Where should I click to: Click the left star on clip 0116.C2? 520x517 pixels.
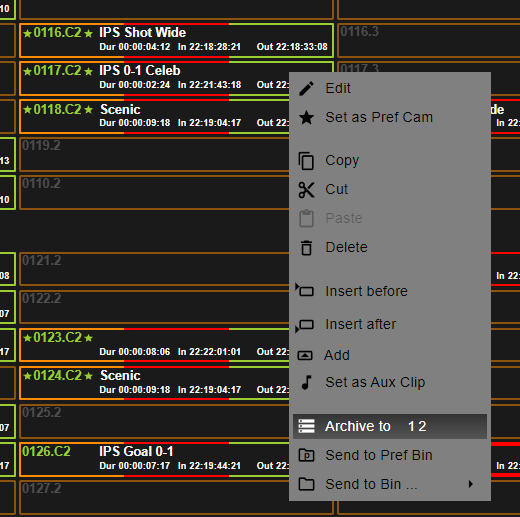27,33
